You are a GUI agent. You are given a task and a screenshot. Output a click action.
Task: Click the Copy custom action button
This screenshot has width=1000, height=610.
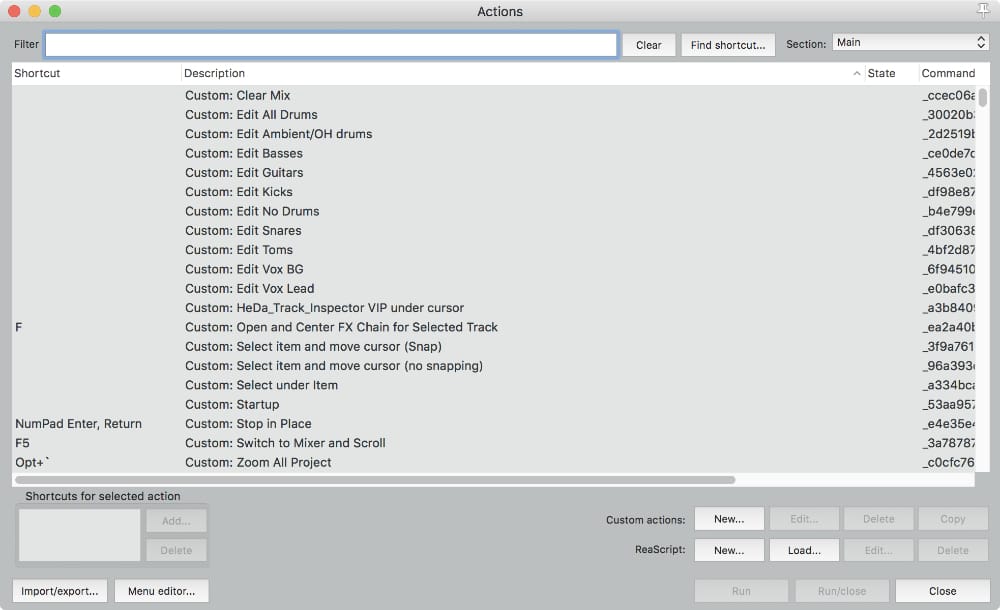pos(953,518)
